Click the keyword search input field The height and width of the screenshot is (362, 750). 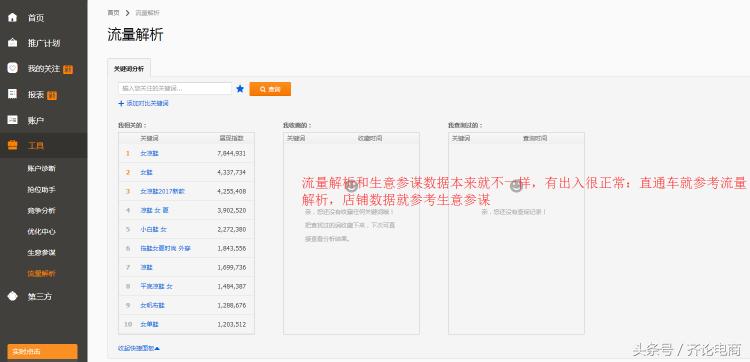[175, 88]
